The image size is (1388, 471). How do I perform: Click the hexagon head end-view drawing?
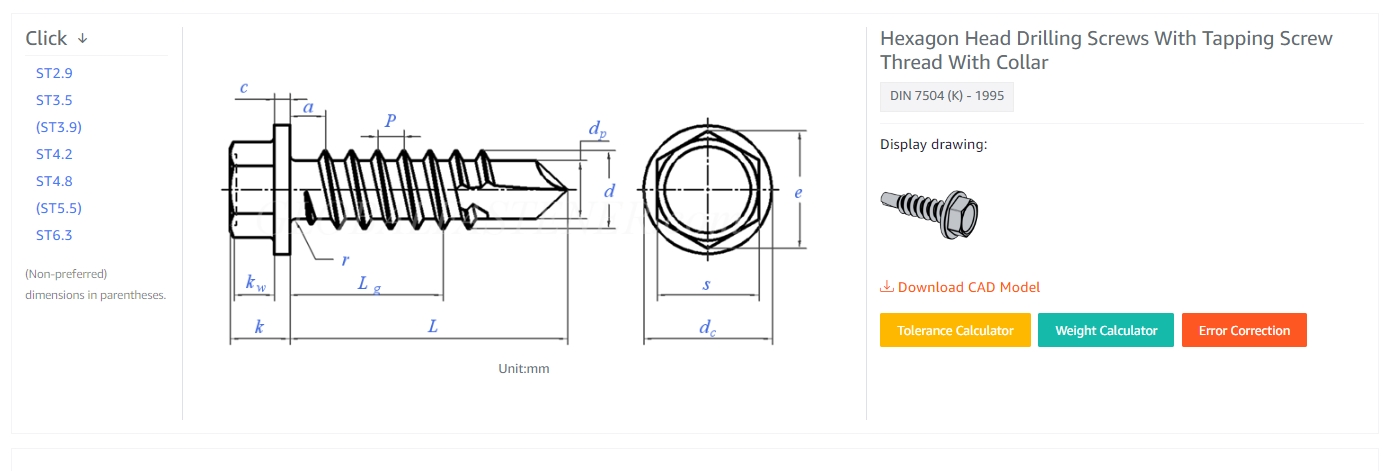point(707,190)
